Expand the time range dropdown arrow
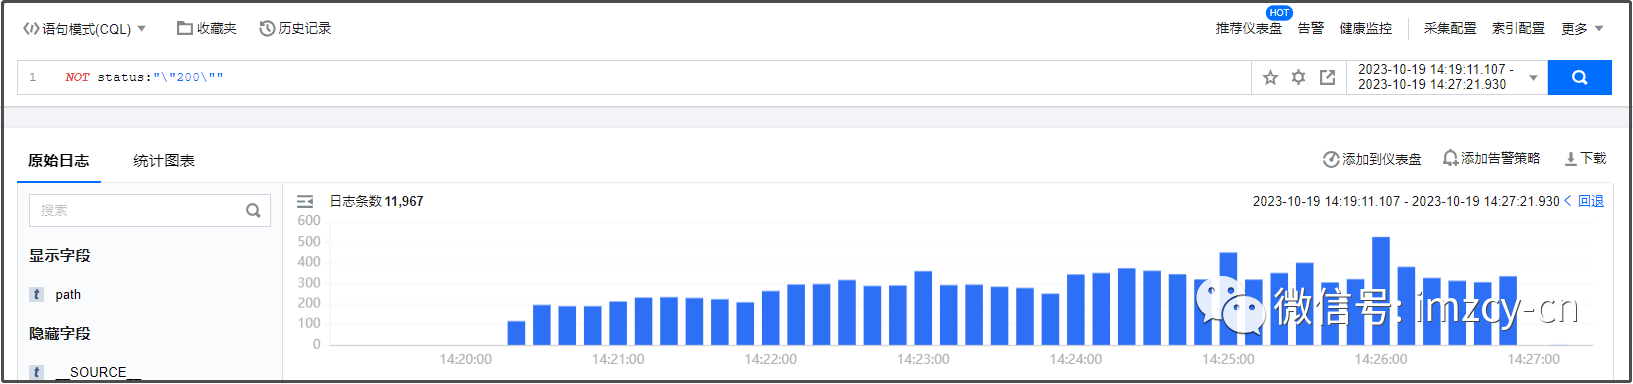1633x384 pixels. tap(1533, 78)
